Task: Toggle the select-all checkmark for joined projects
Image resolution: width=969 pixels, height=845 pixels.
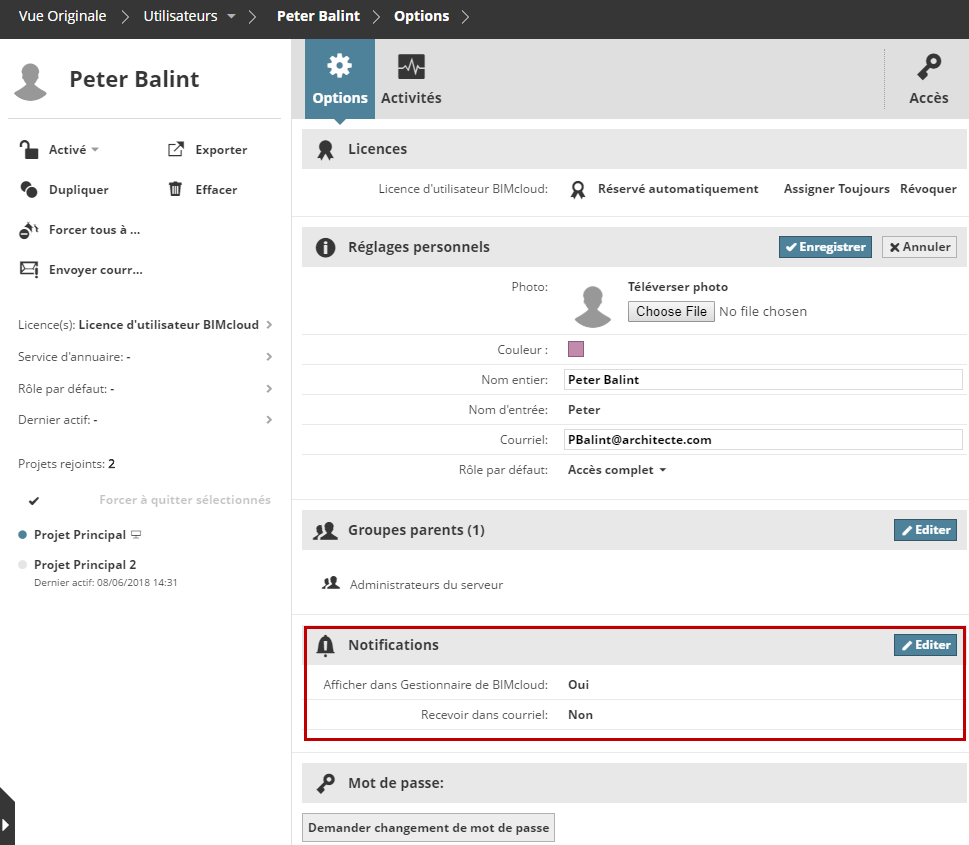Action: [34, 500]
